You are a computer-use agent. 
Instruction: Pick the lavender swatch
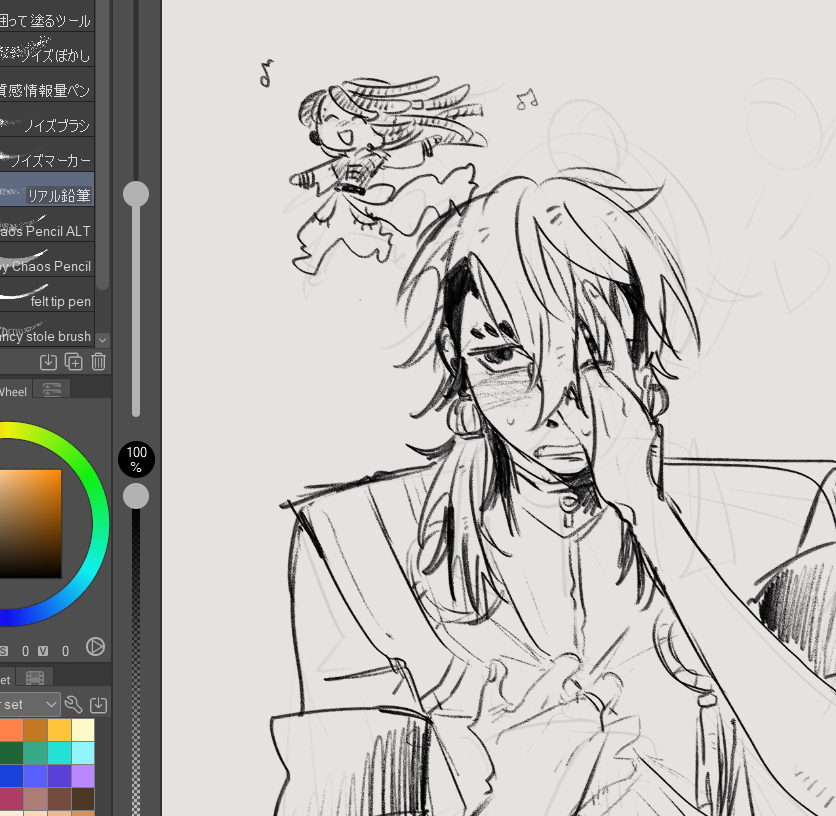[83, 776]
